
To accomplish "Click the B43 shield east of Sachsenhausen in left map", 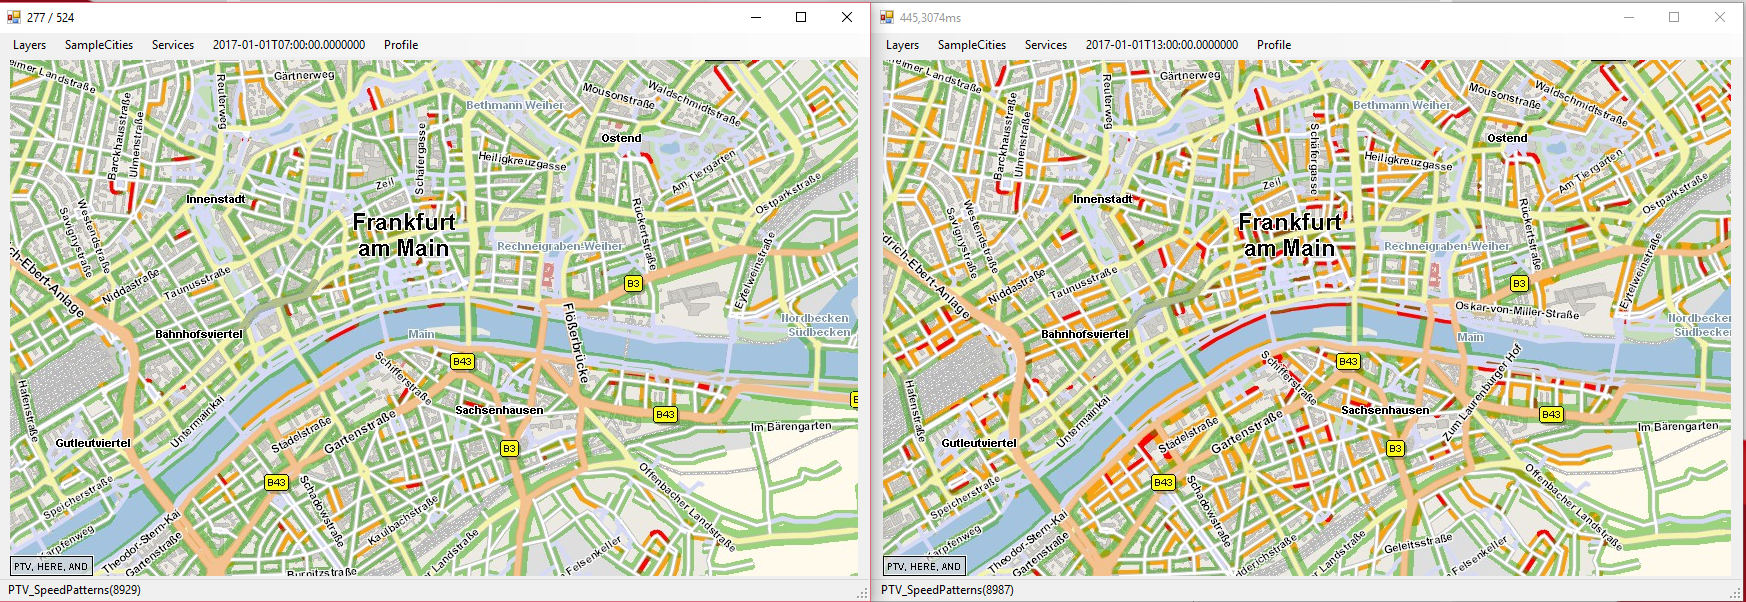I will (665, 414).
